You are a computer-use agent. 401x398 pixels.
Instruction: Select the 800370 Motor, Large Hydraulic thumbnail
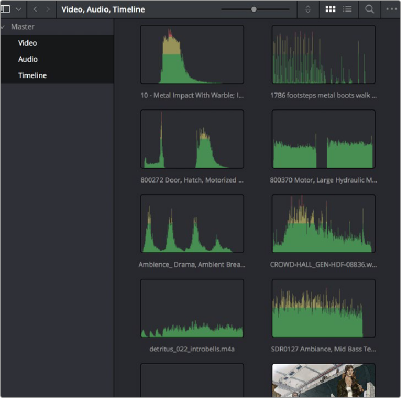pos(324,139)
